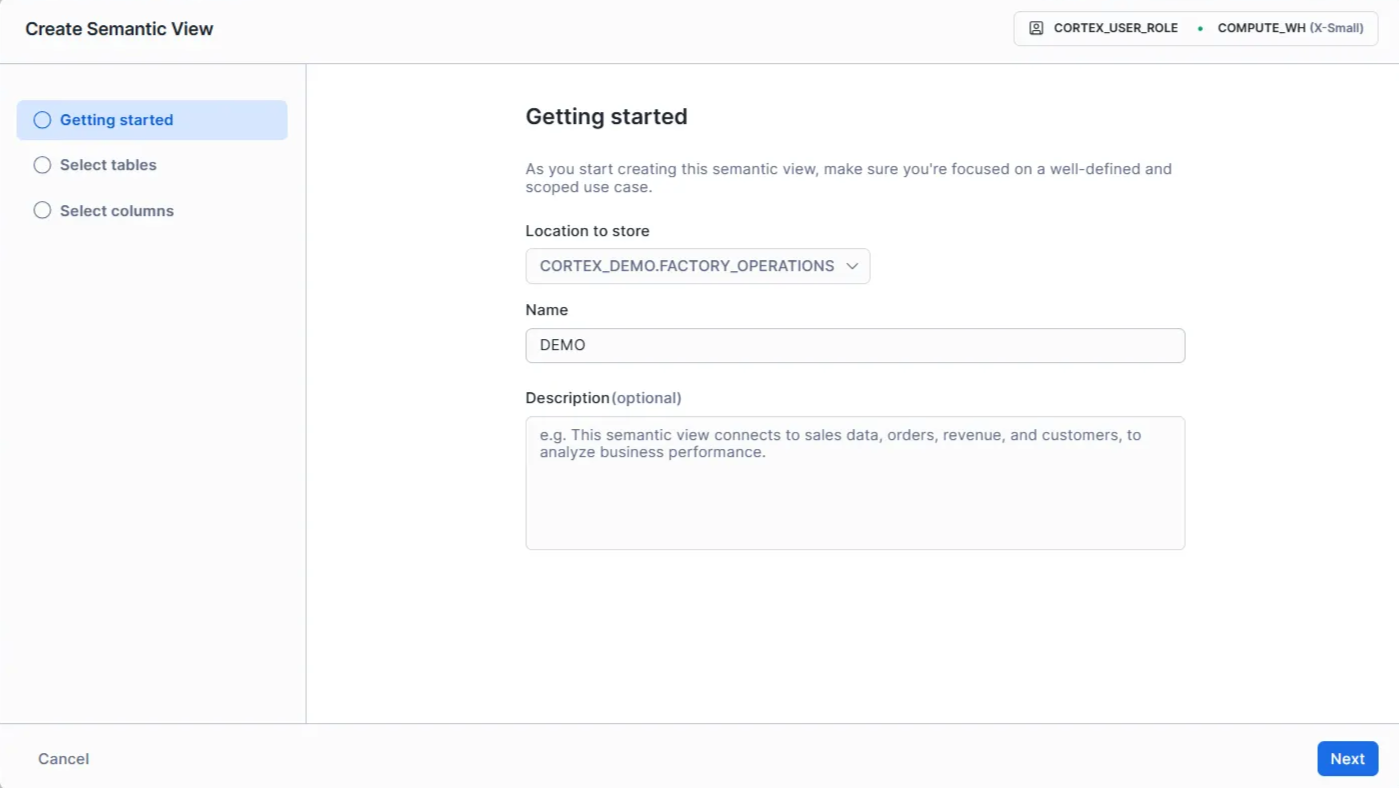
Task: Click the user role icon beside CORTEX_USER_ROLE
Action: pos(1036,28)
